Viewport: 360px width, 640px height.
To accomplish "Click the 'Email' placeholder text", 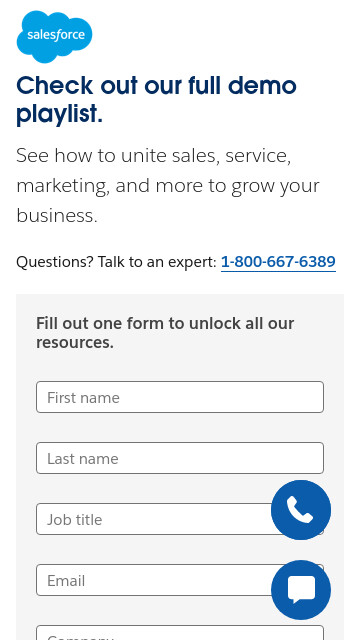I will click(66, 581).
